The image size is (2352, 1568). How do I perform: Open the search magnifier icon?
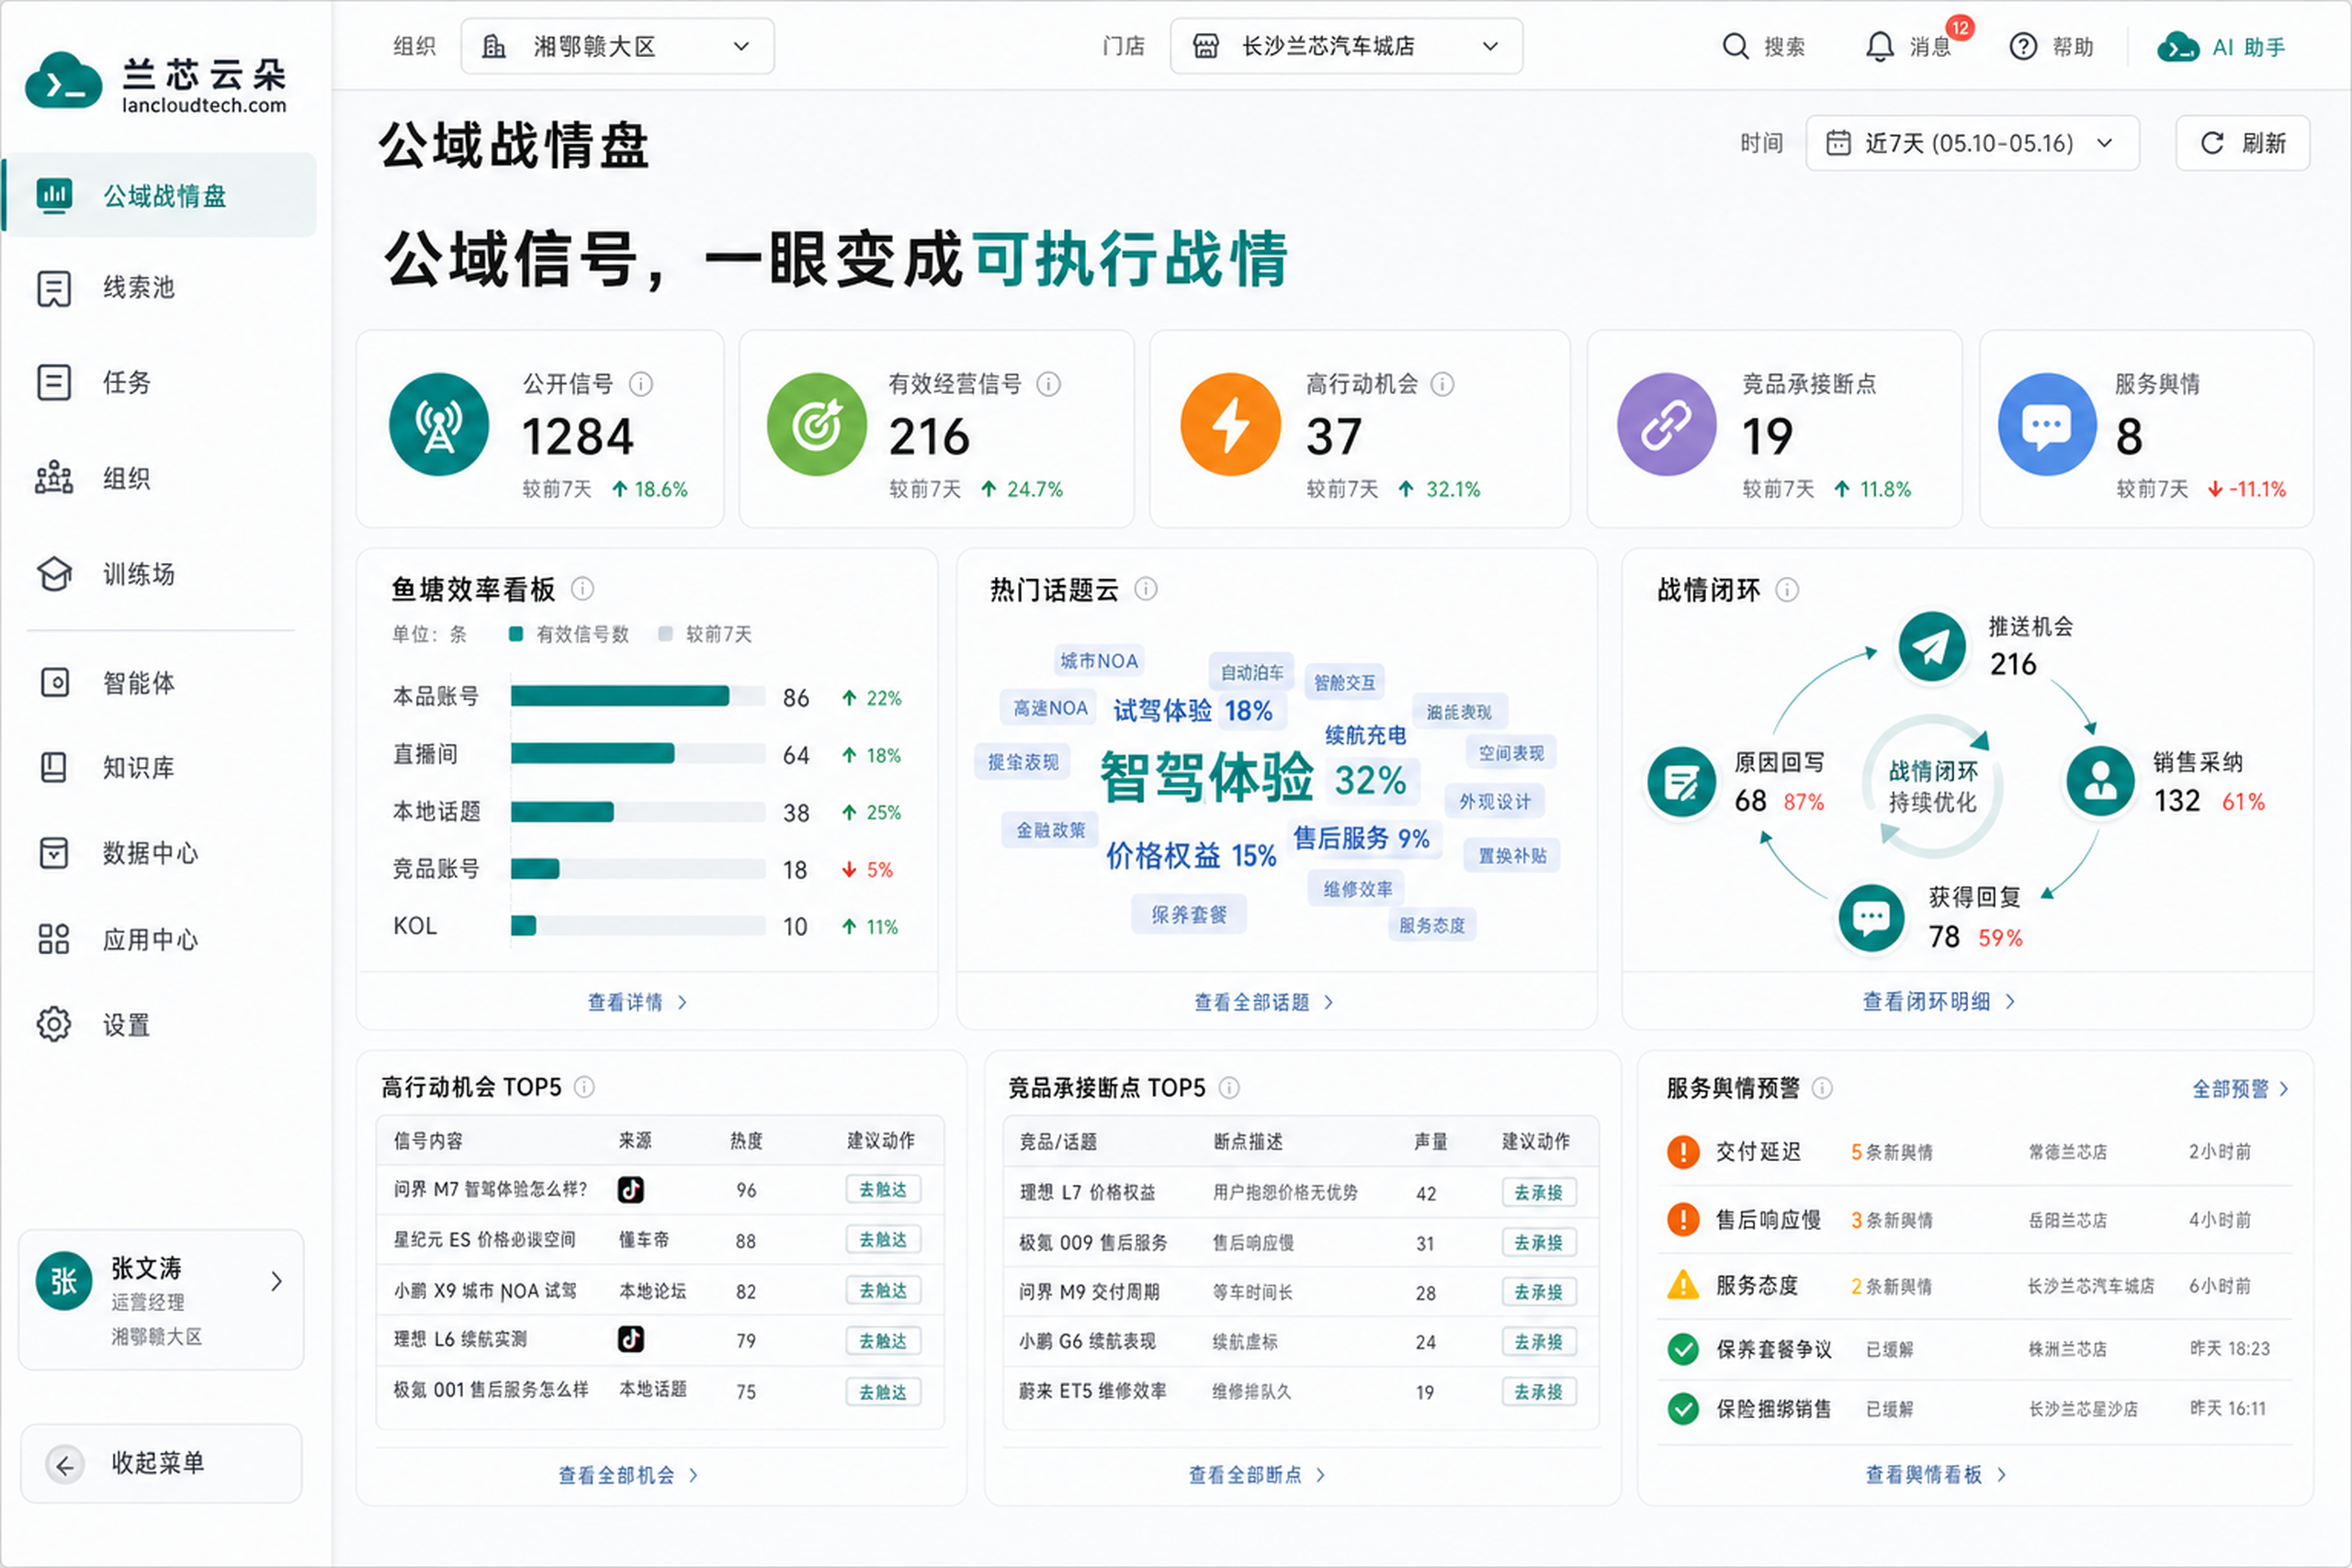click(1735, 47)
